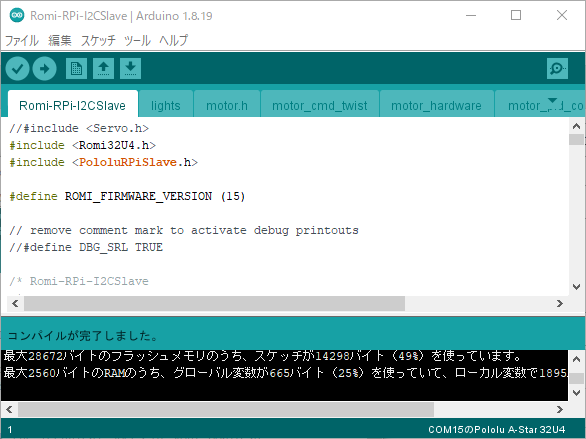Click the Arduino logo in title bar
The height and width of the screenshot is (439, 586).
(16, 15)
